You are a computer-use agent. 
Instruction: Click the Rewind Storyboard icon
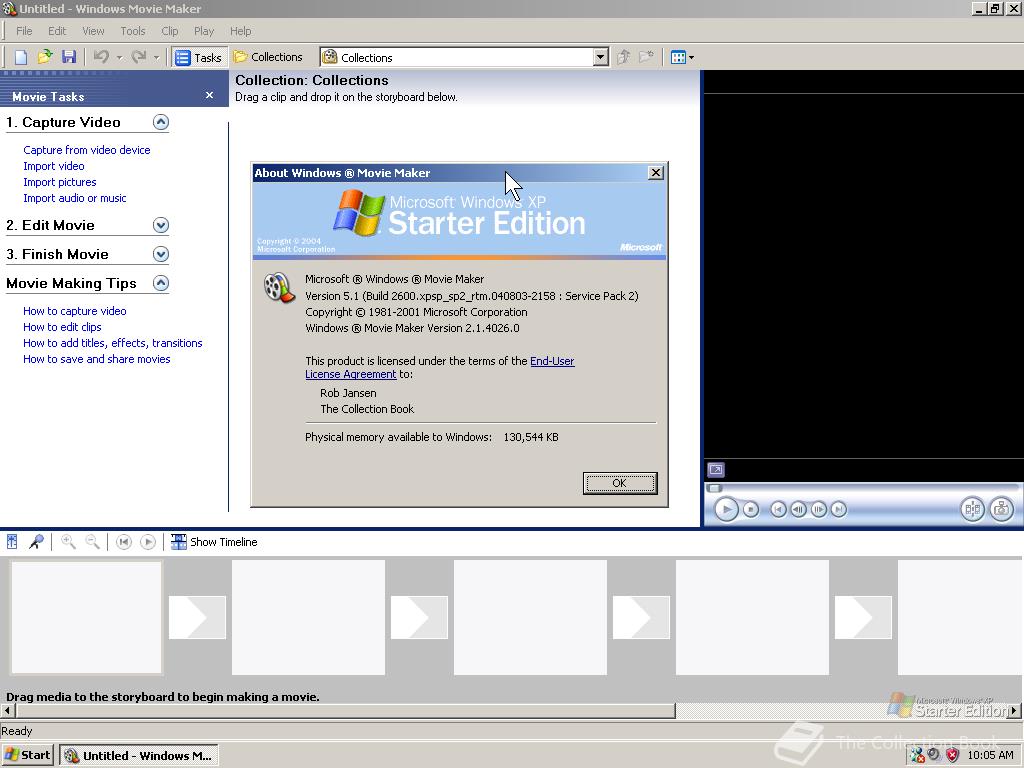123,542
